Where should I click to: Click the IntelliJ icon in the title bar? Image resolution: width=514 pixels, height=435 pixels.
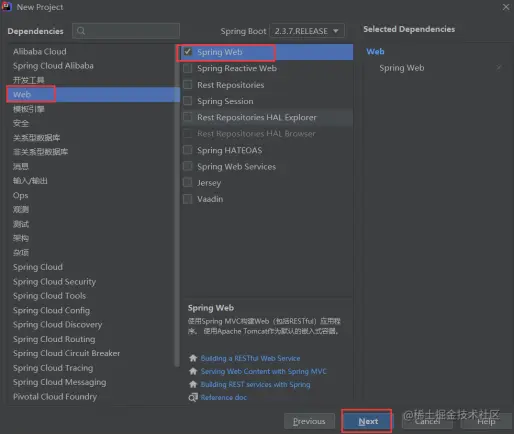pos(7,7)
